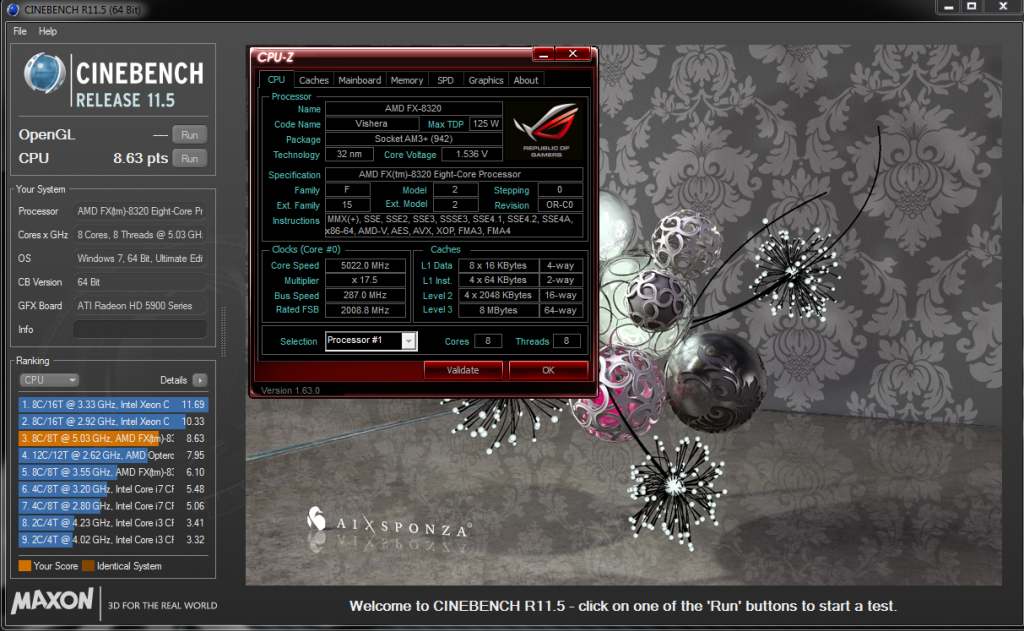
Task: Select ranking row 8 Intel Core i3 3.41
Action: pyautogui.click(x=113, y=523)
